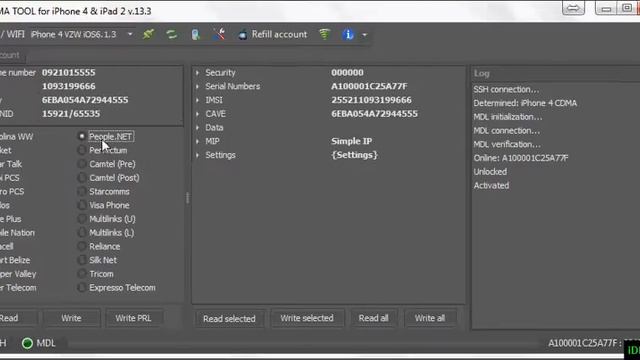Click the Write PRL button
The image size is (640, 360).
[133, 318]
